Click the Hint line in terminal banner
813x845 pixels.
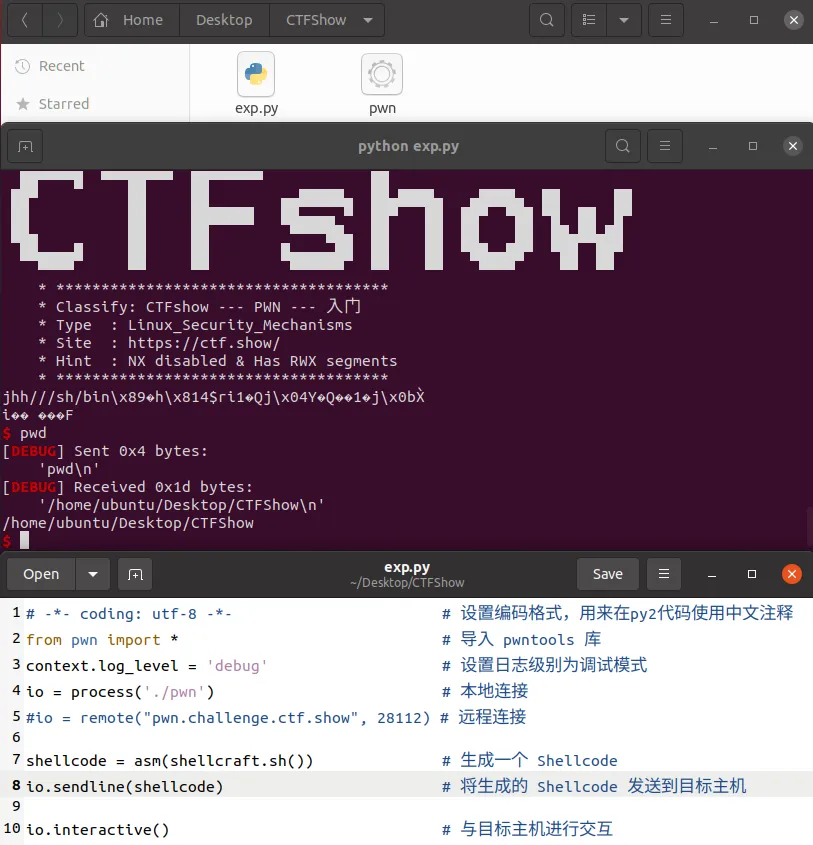click(218, 361)
